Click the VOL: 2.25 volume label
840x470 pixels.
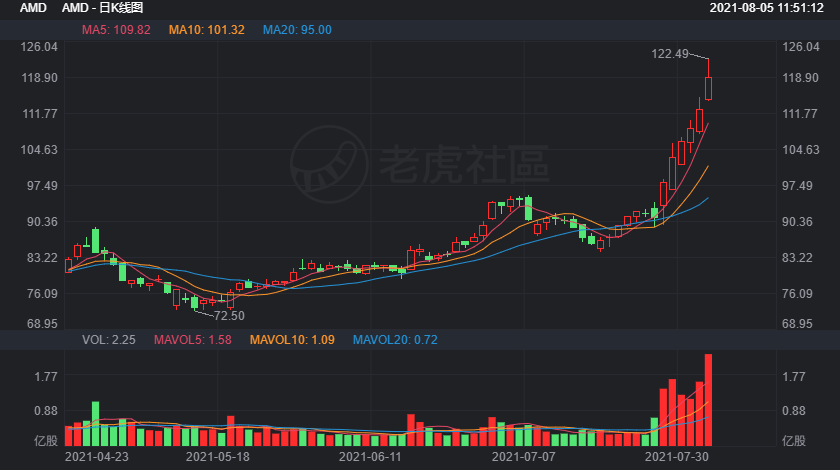pos(109,340)
